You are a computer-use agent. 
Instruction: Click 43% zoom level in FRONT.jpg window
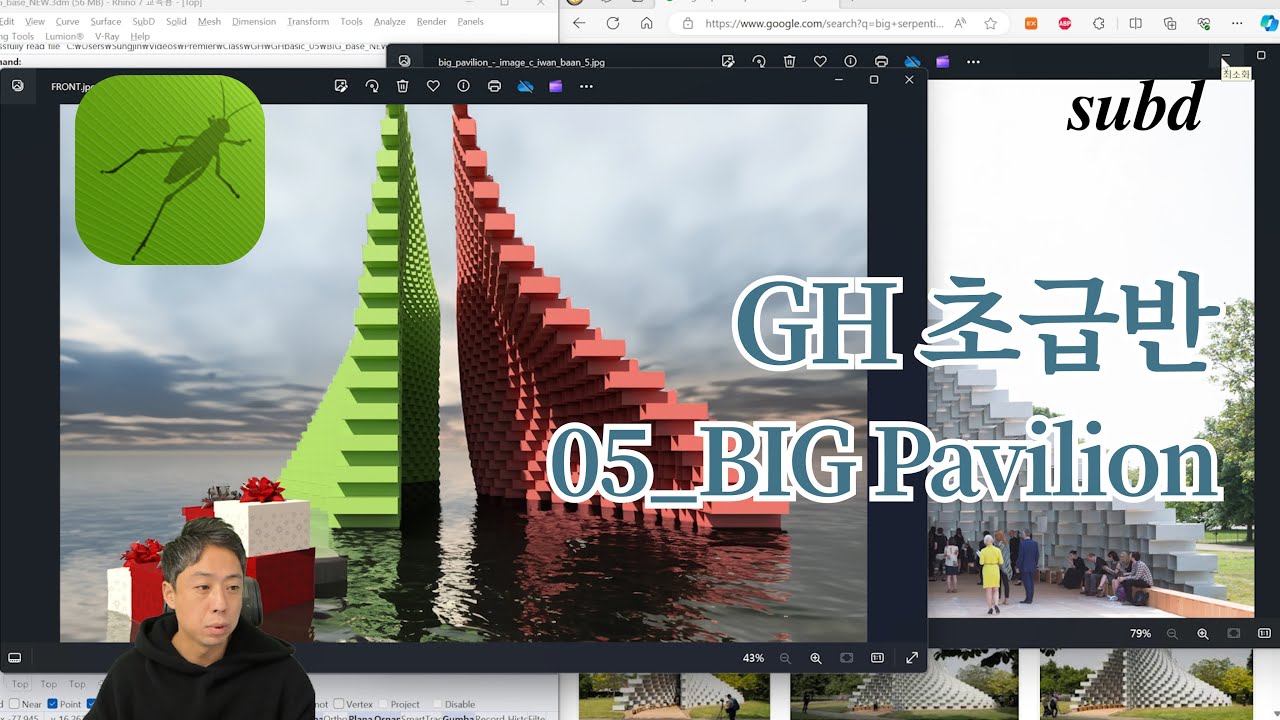(753, 658)
